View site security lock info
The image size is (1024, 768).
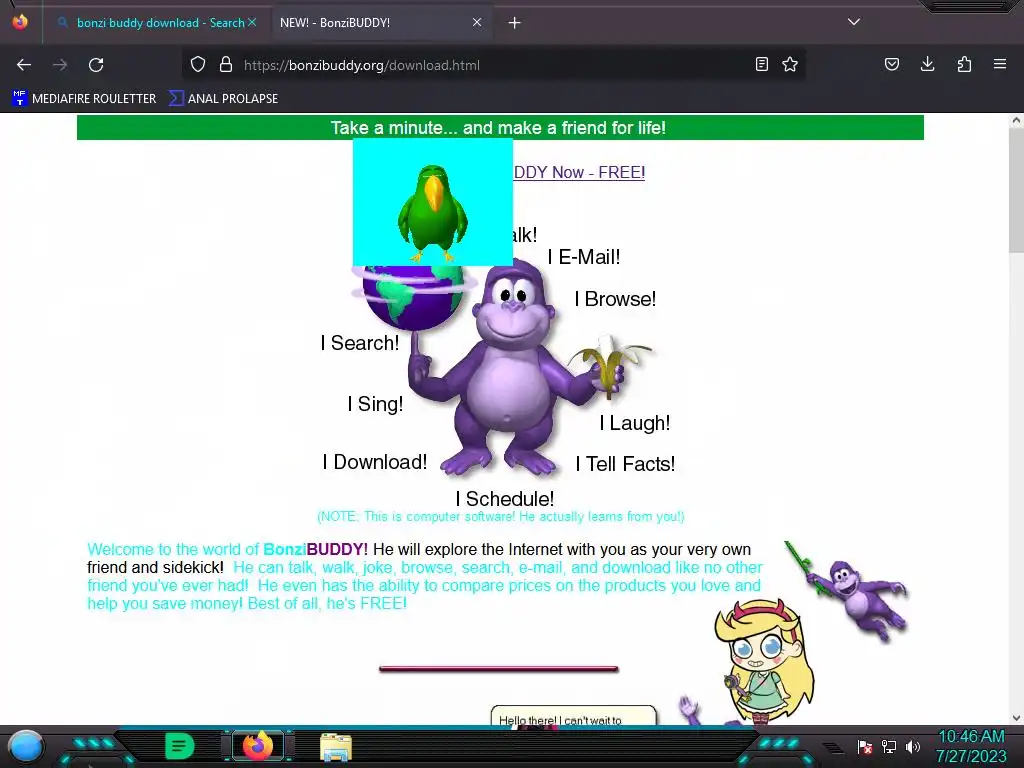[226, 65]
